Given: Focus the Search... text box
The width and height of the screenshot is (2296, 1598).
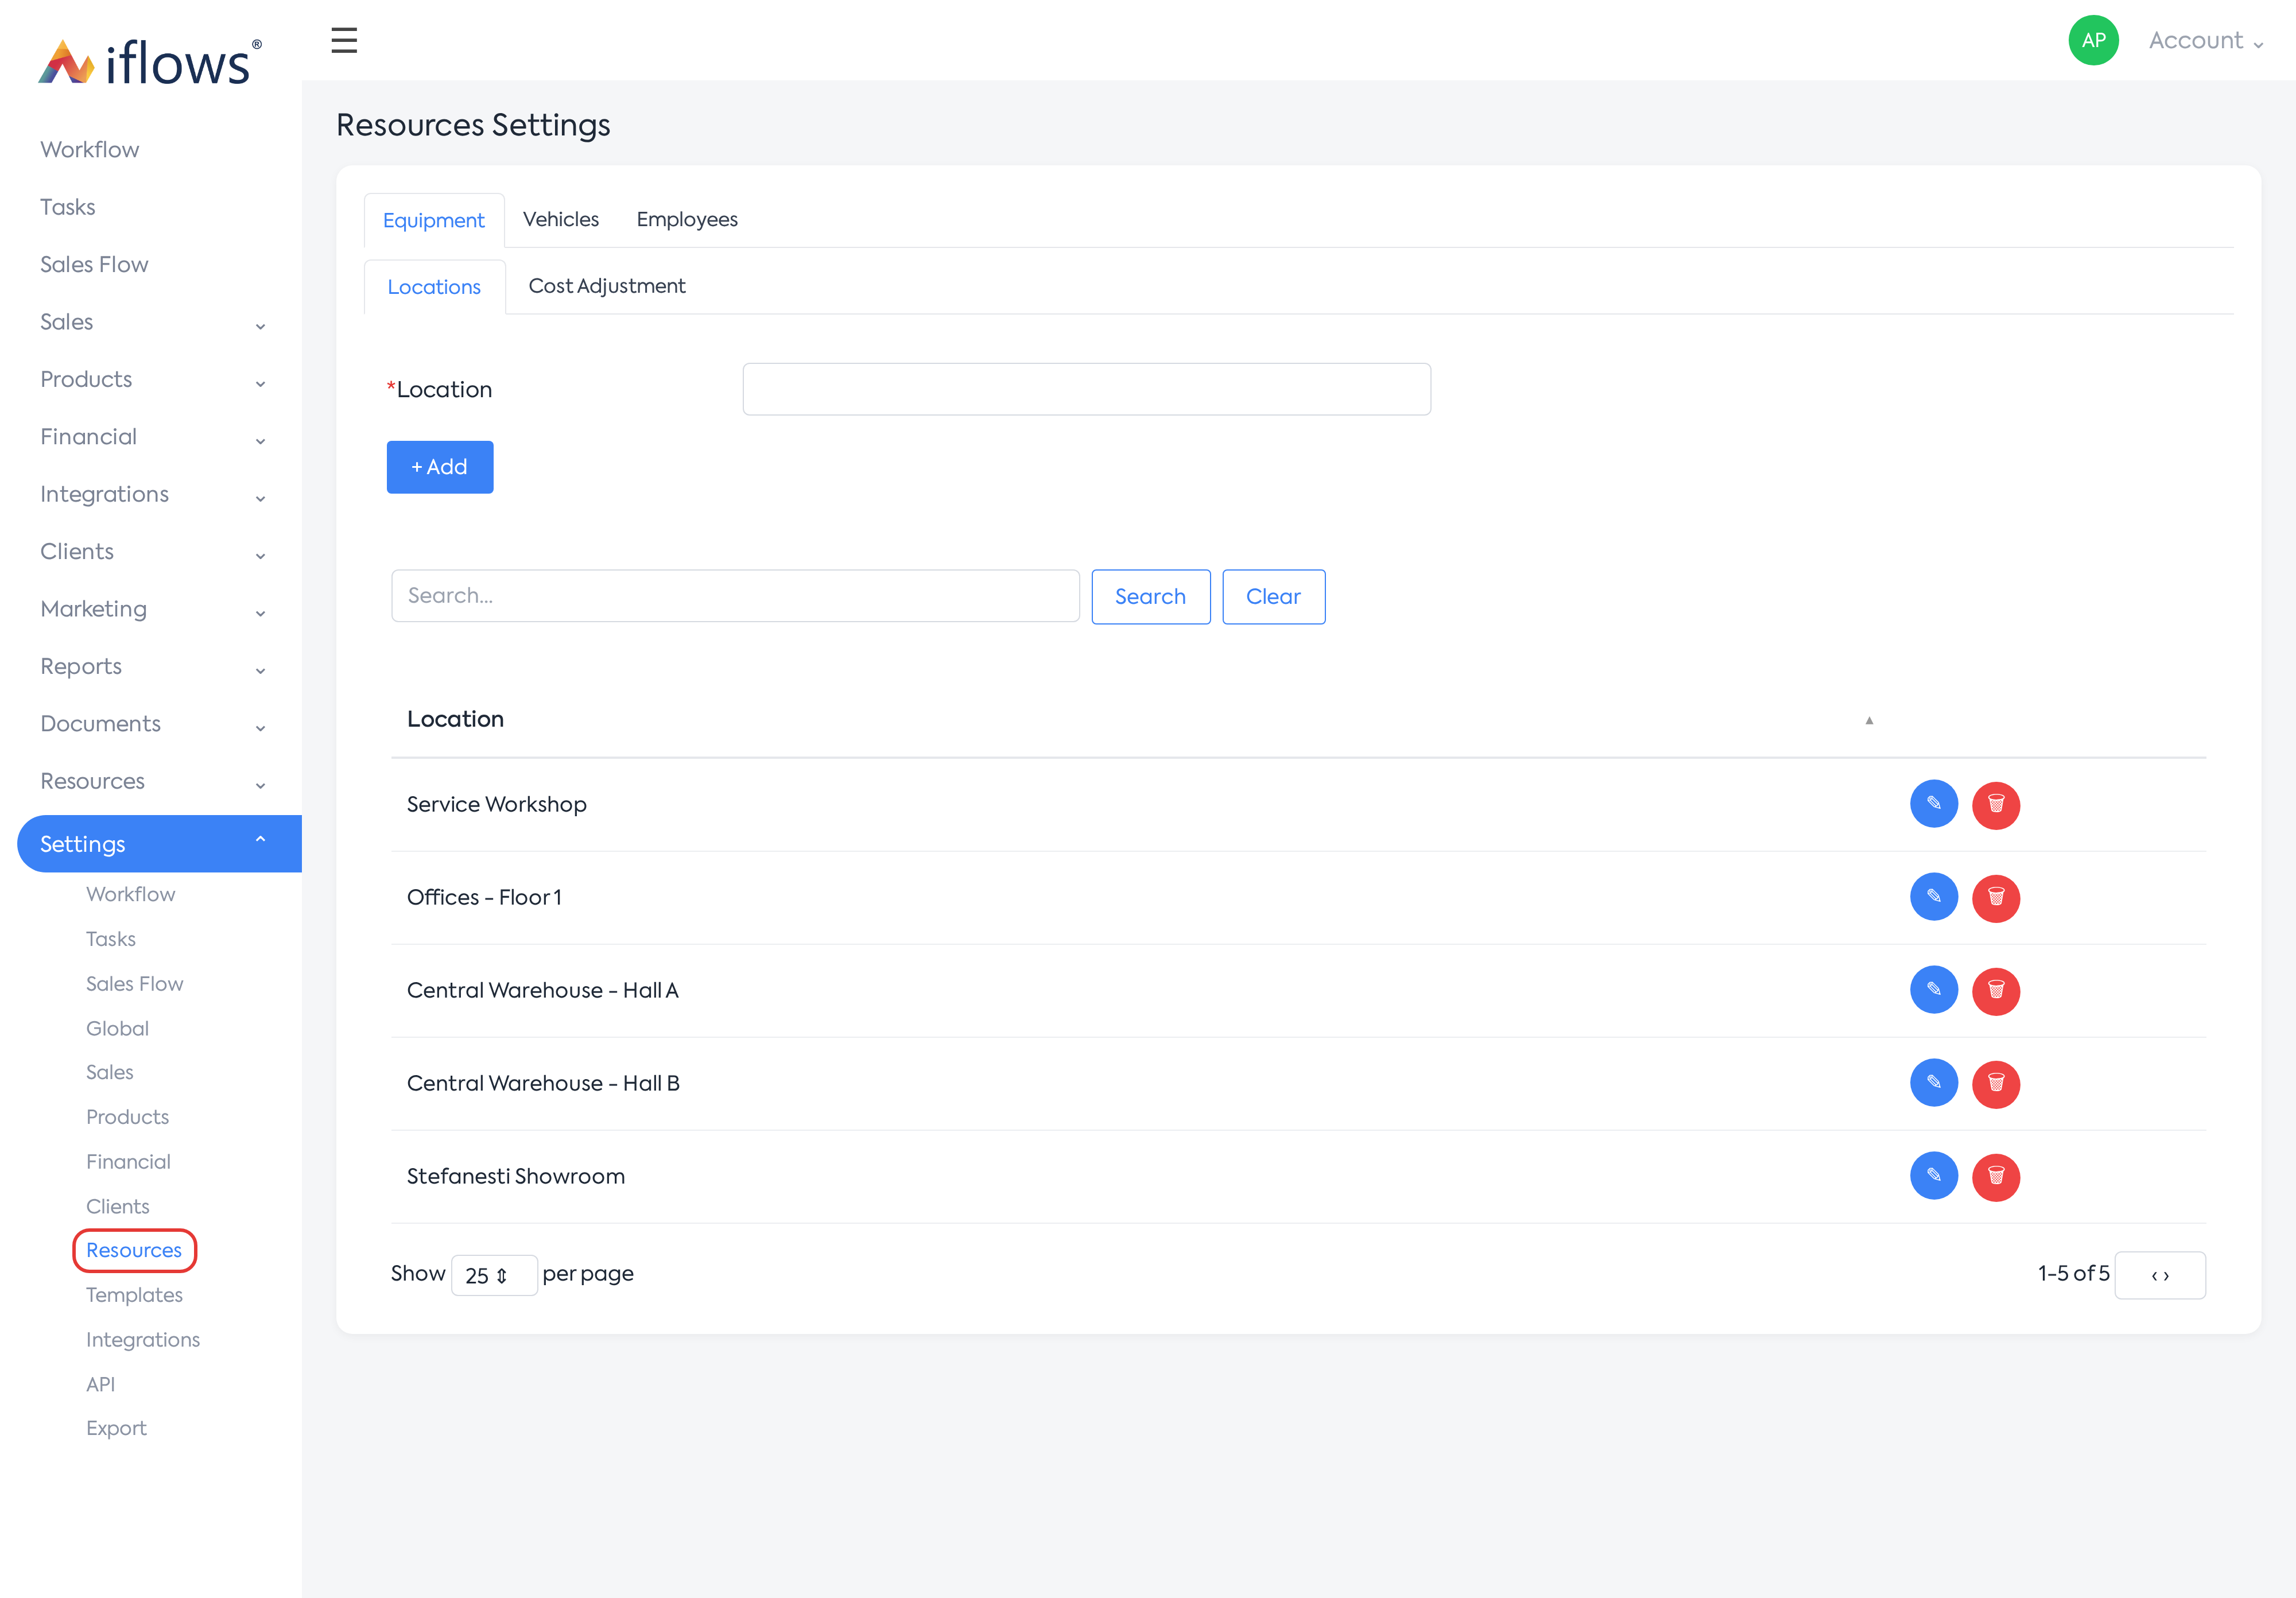Looking at the screenshot, I should pos(735,596).
